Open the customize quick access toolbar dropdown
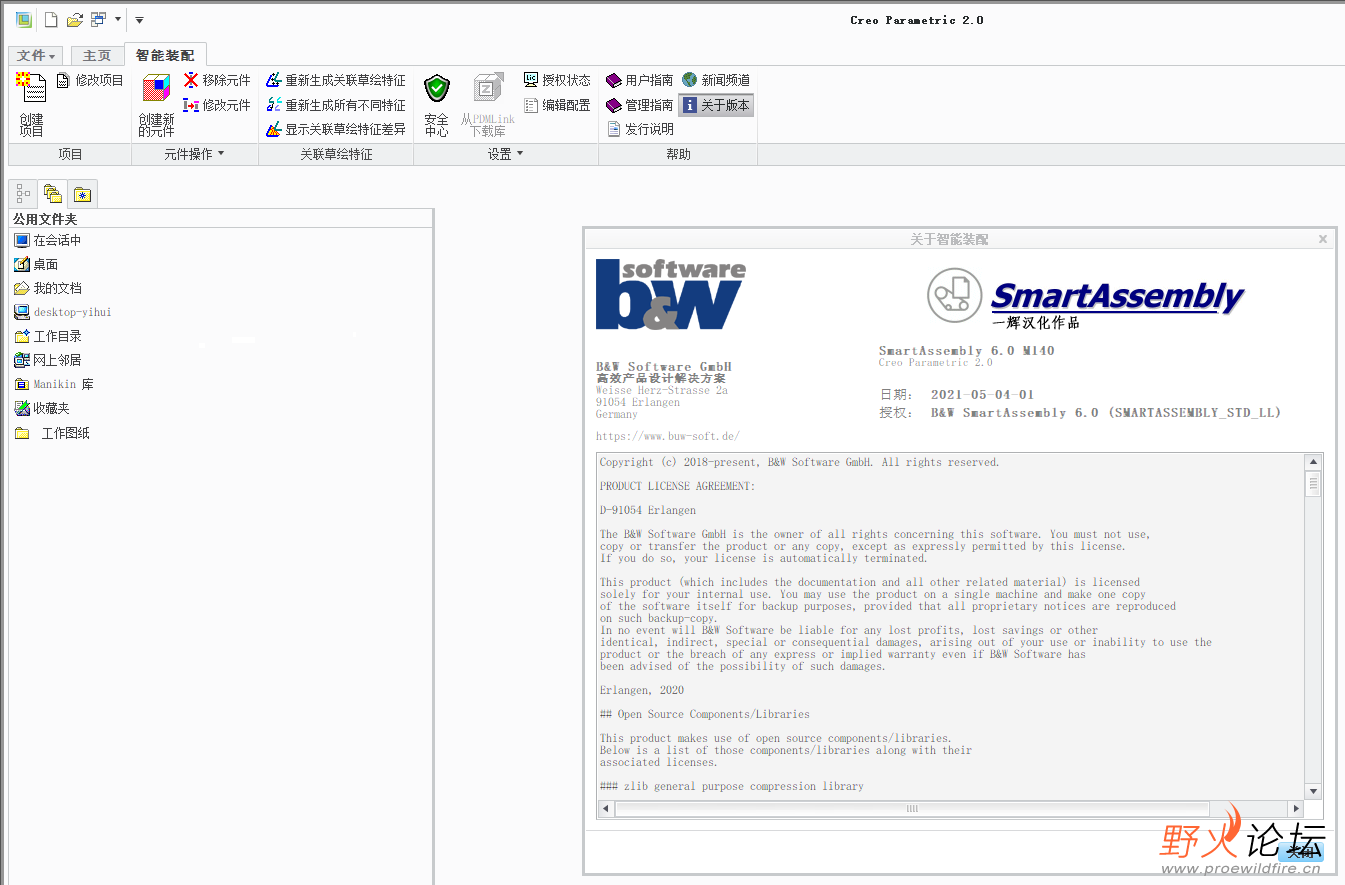Screen dimensions: 1345x885 click(139, 19)
